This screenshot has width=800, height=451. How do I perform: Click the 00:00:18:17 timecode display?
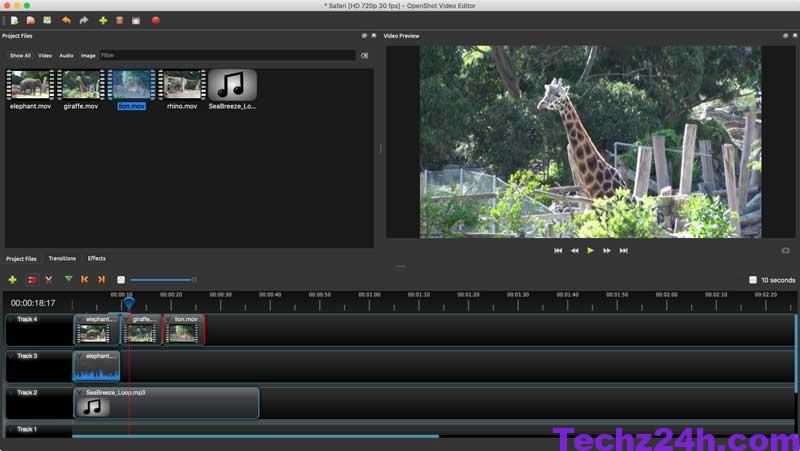(33, 303)
